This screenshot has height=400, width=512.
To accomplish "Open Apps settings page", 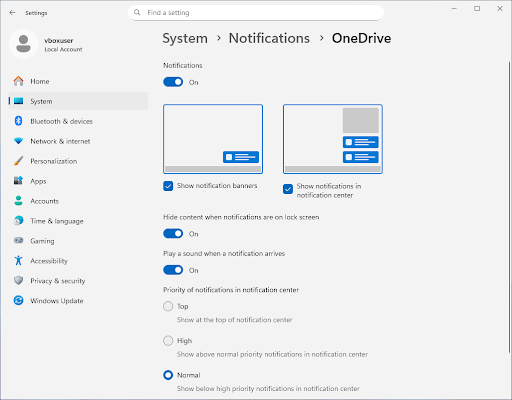I will pos(78,181).
